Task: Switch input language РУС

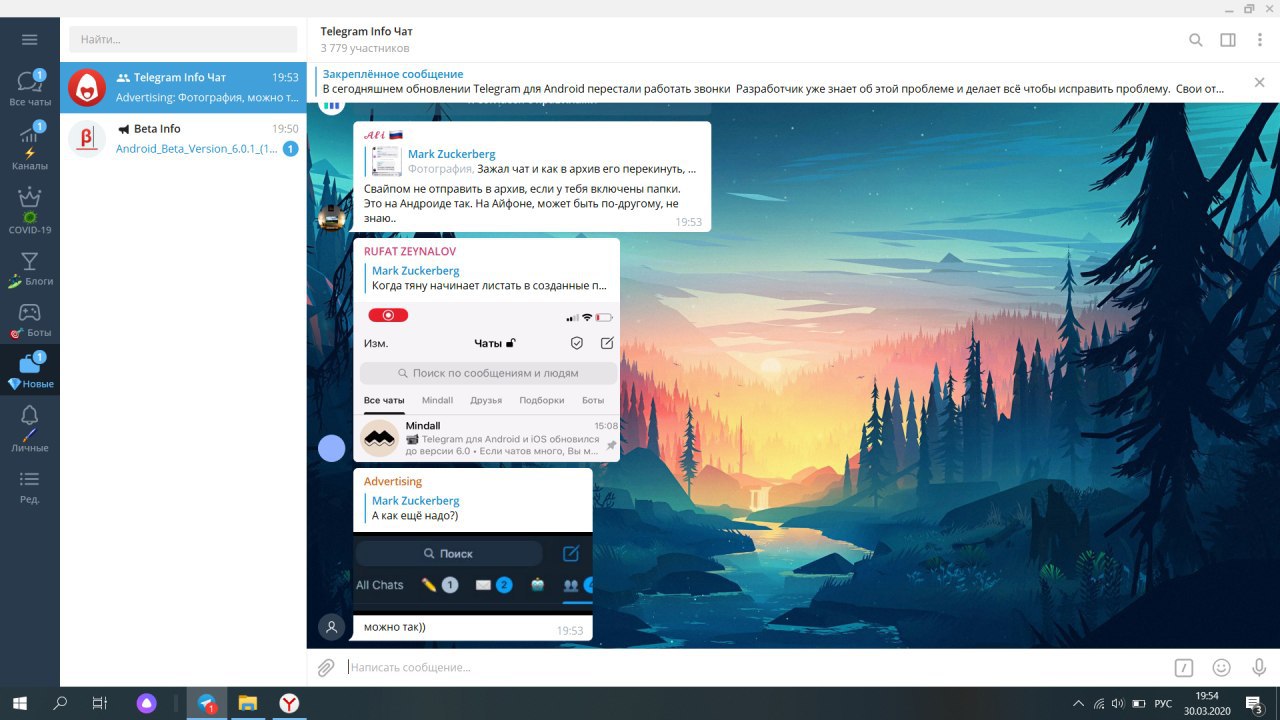Action: click(x=1163, y=704)
